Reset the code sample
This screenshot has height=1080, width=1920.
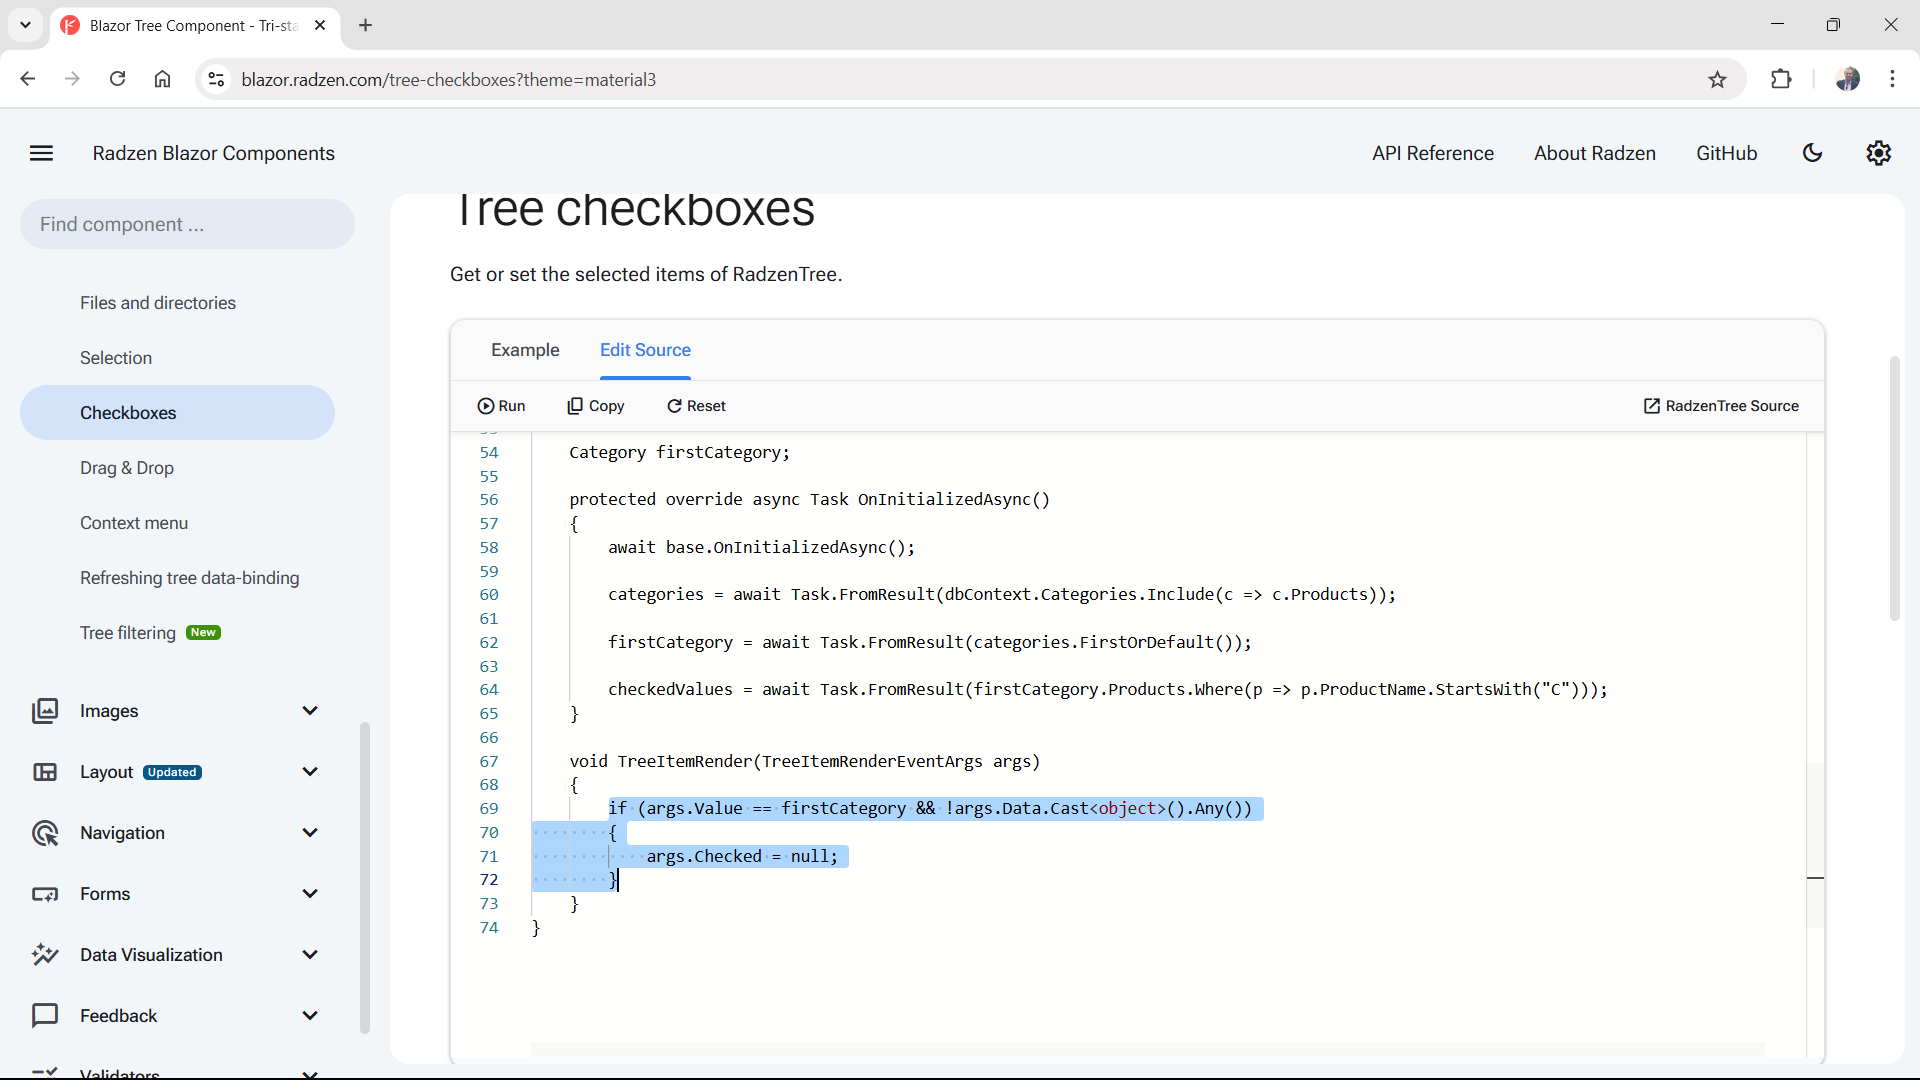point(696,405)
